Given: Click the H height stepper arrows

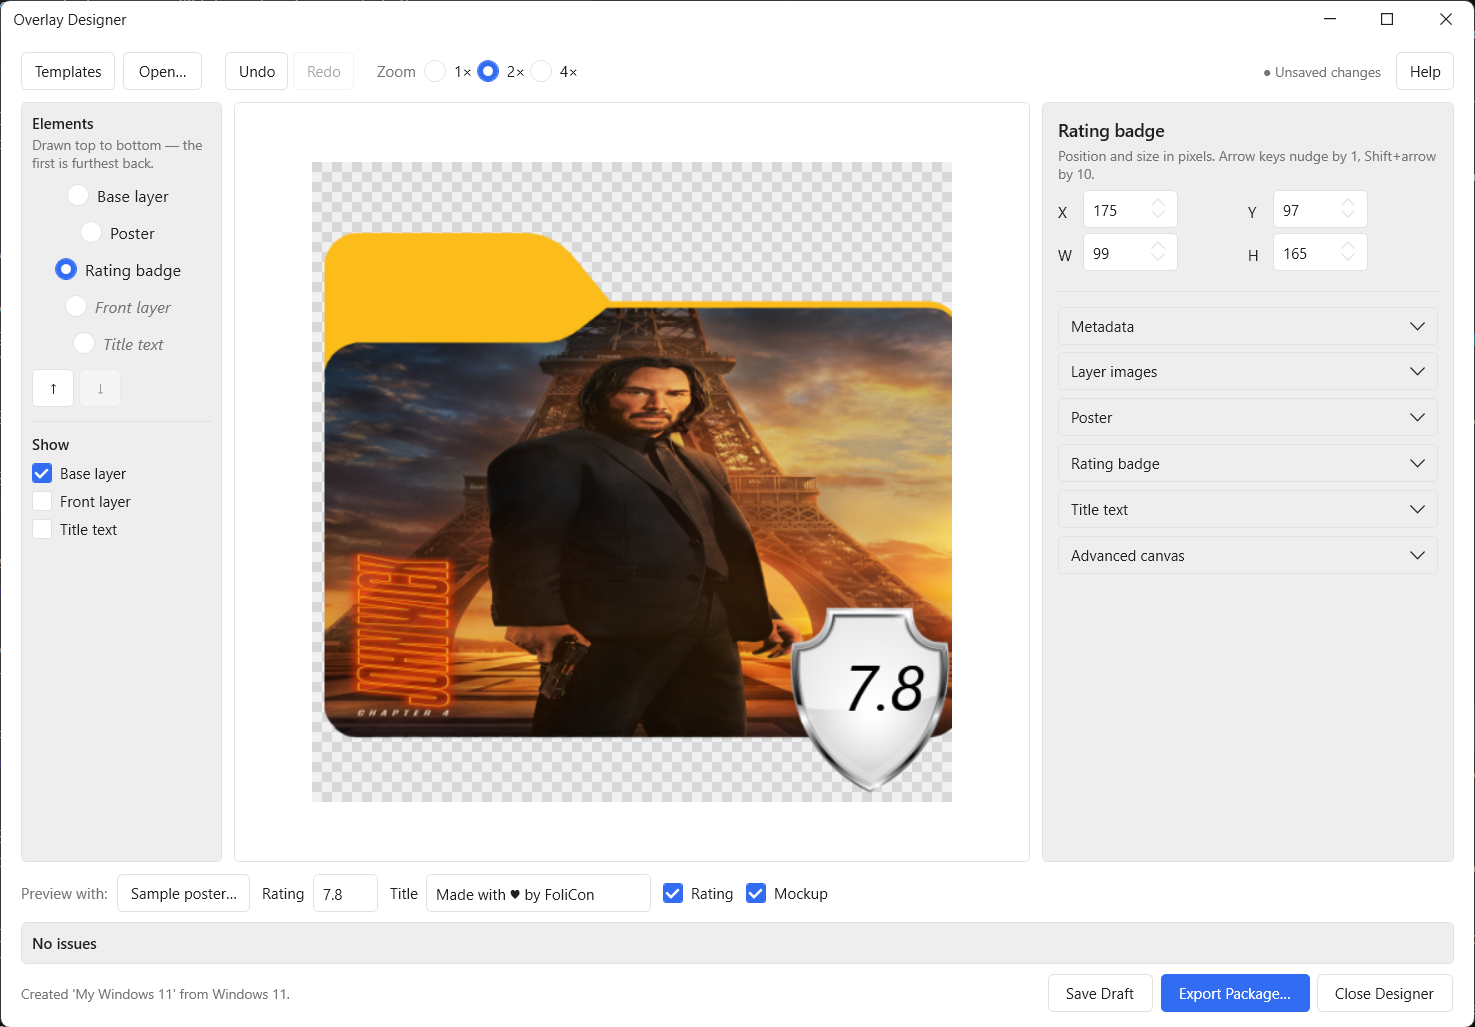Looking at the screenshot, I should tap(1348, 252).
